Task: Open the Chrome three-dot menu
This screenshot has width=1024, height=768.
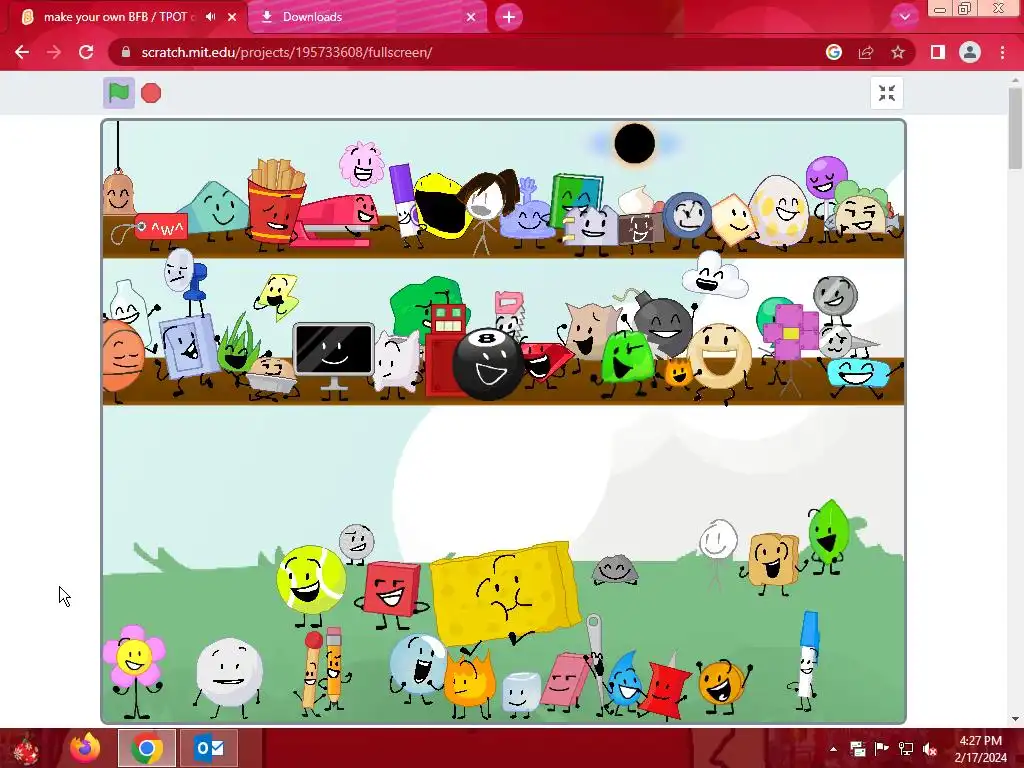Action: [x=1002, y=52]
